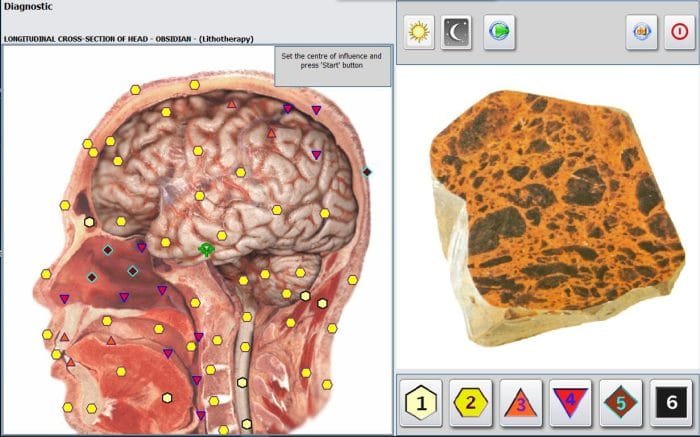Click the crescent moon icon button
Viewport: 700px width, 437px height.
tap(456, 32)
